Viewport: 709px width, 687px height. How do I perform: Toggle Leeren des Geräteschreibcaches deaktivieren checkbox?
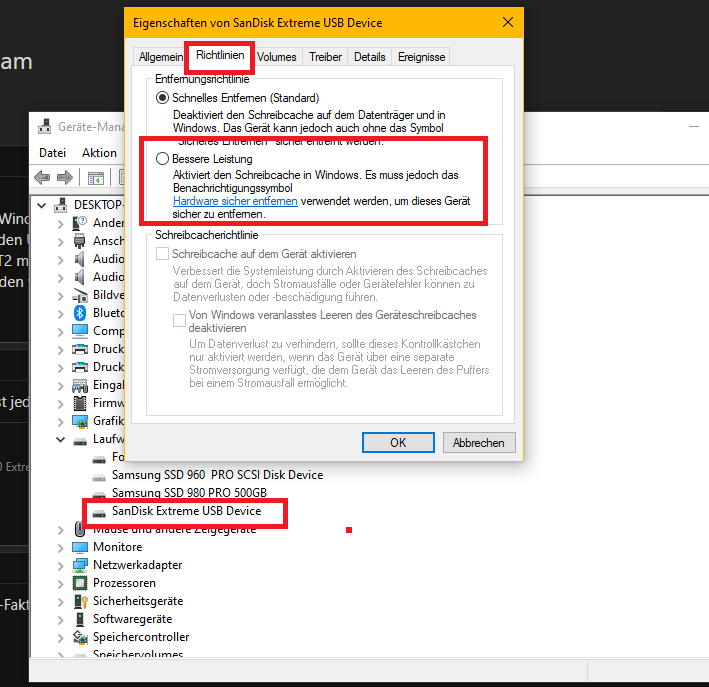pyautogui.click(x=179, y=320)
